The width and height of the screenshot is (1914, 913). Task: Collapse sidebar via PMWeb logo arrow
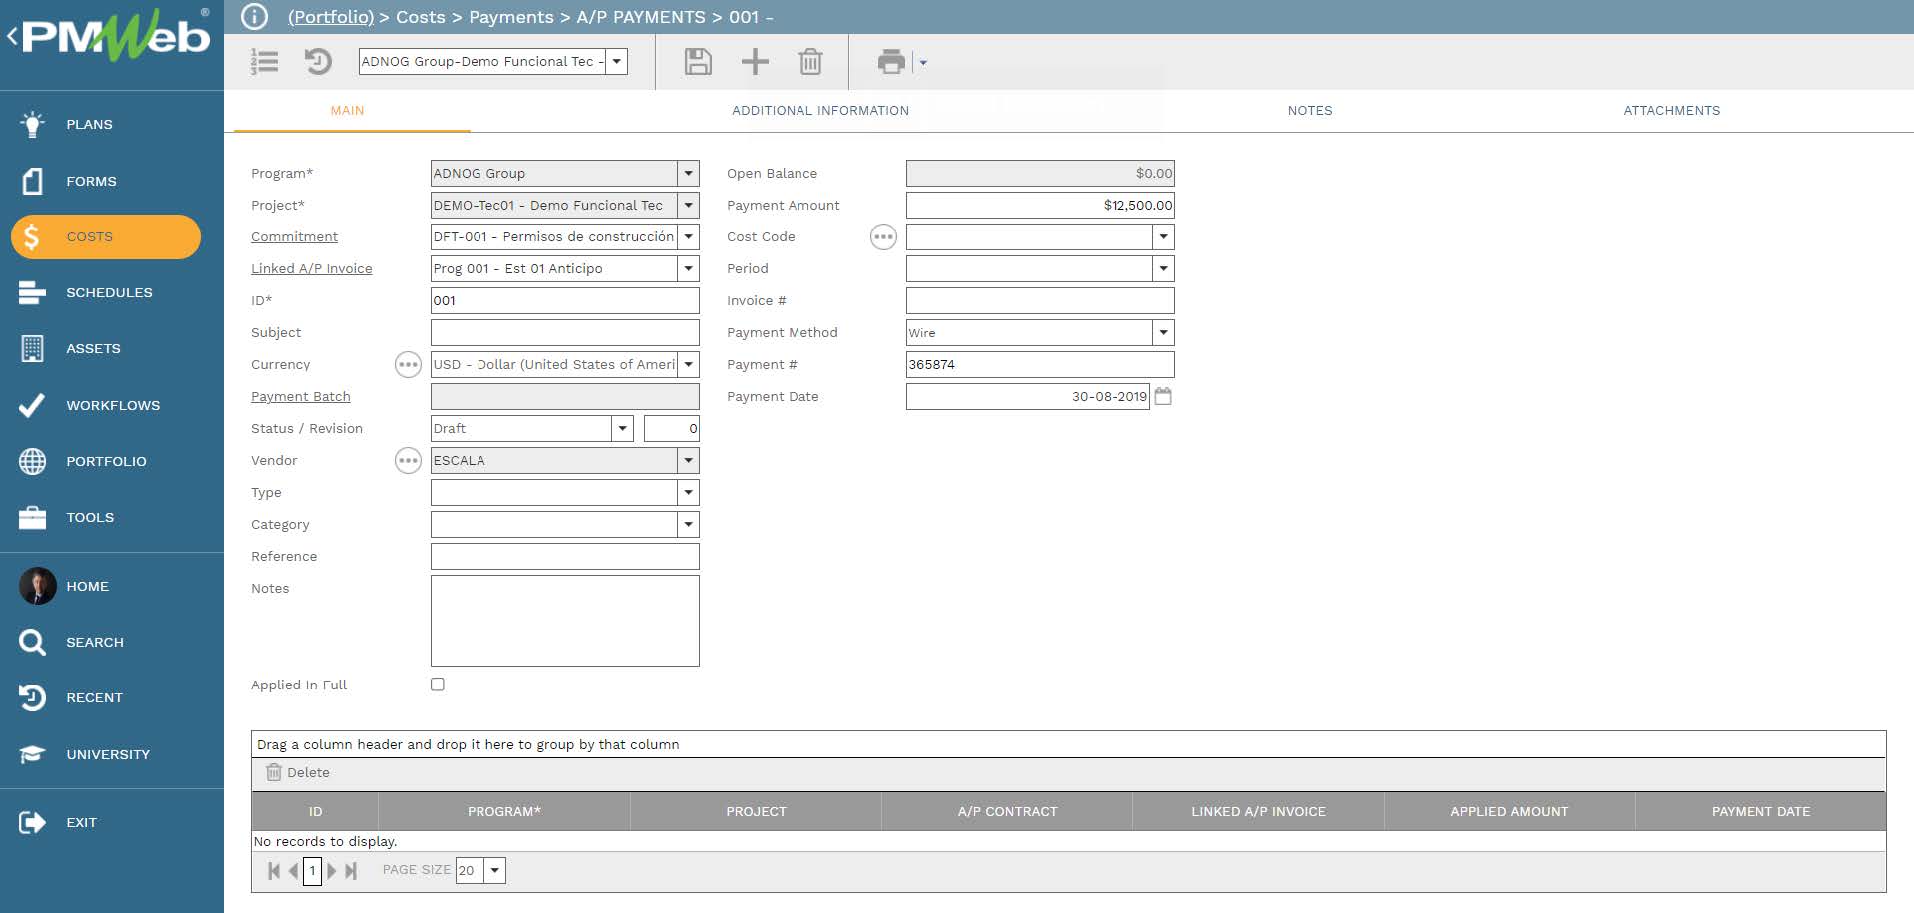coord(12,38)
